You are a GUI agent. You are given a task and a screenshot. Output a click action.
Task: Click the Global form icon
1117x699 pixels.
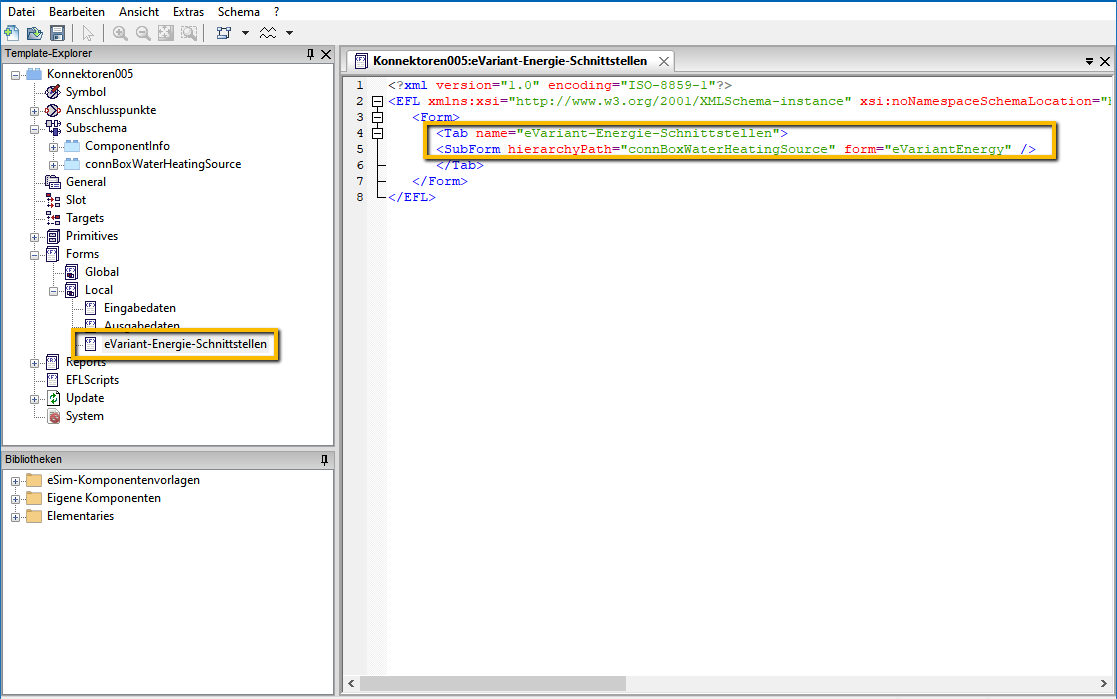(x=72, y=272)
